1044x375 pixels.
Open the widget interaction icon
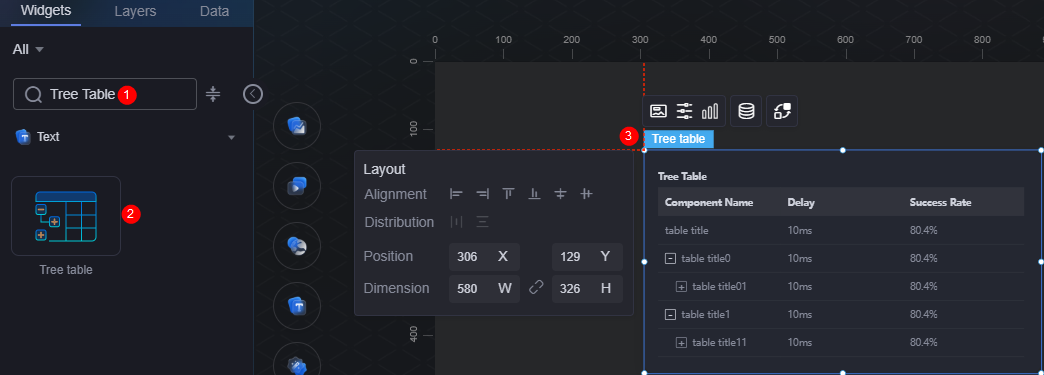pyautogui.click(x=782, y=111)
